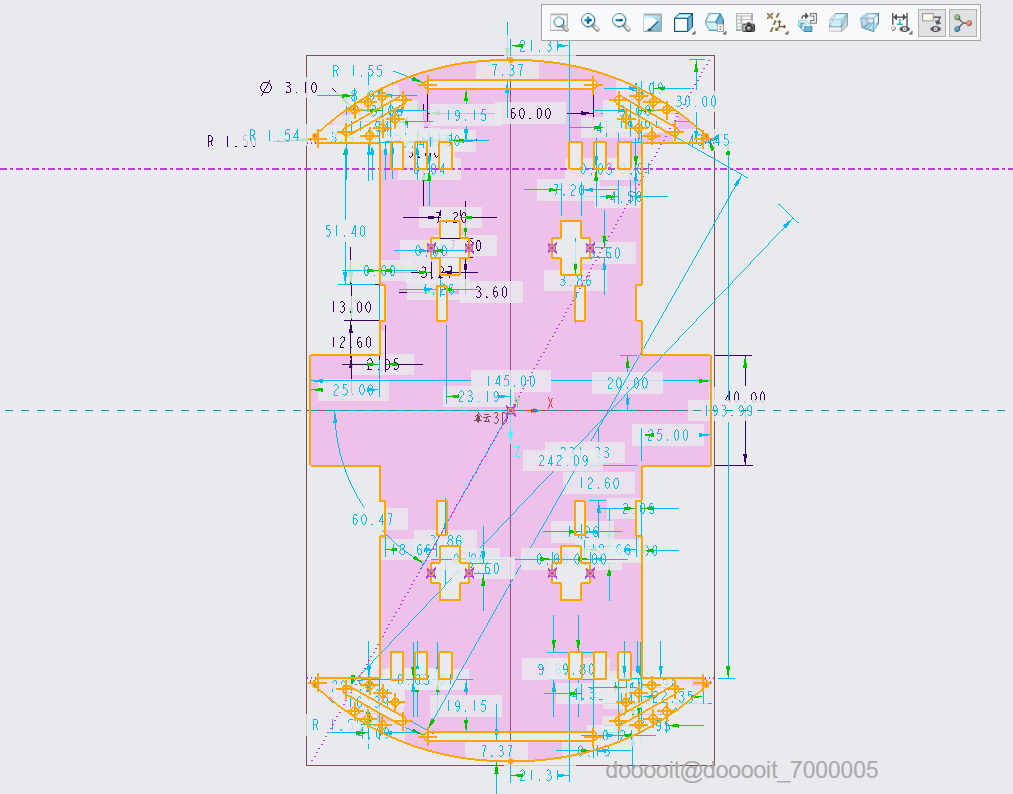The height and width of the screenshot is (794, 1013).
Task: Select the 13.00 dimension value
Action: click(352, 307)
